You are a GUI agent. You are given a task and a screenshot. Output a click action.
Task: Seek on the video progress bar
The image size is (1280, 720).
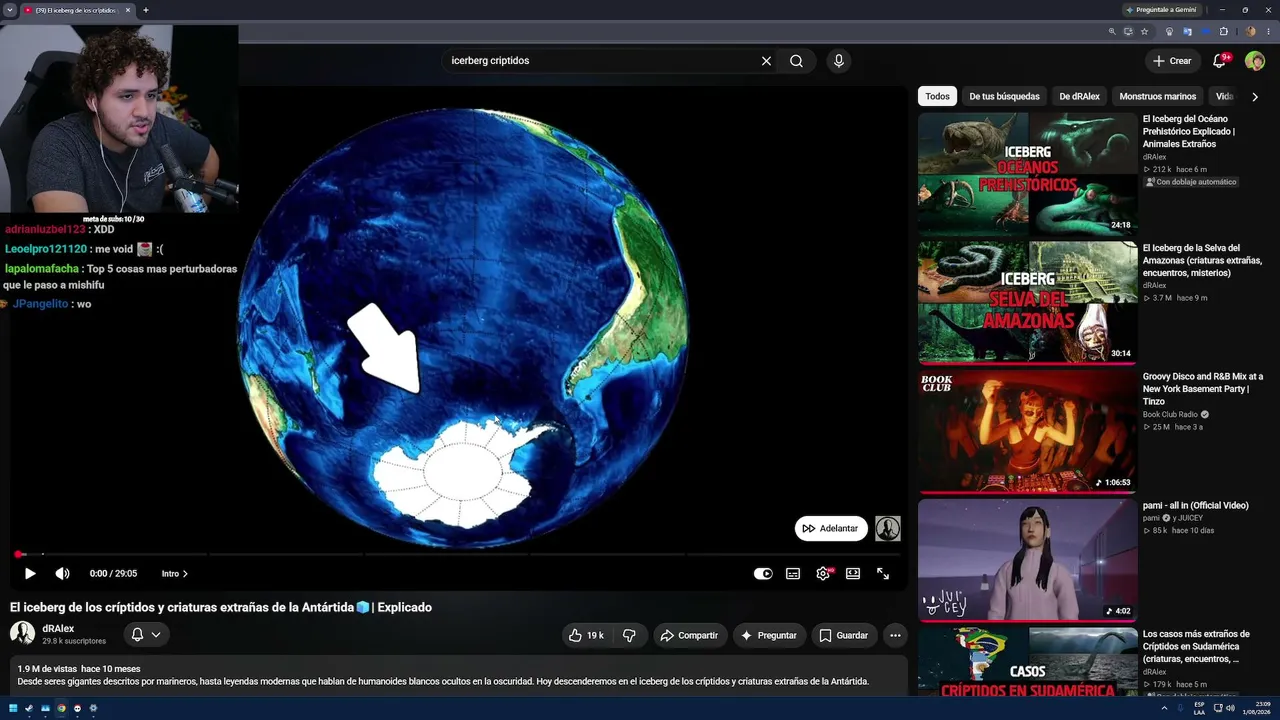(x=460, y=554)
